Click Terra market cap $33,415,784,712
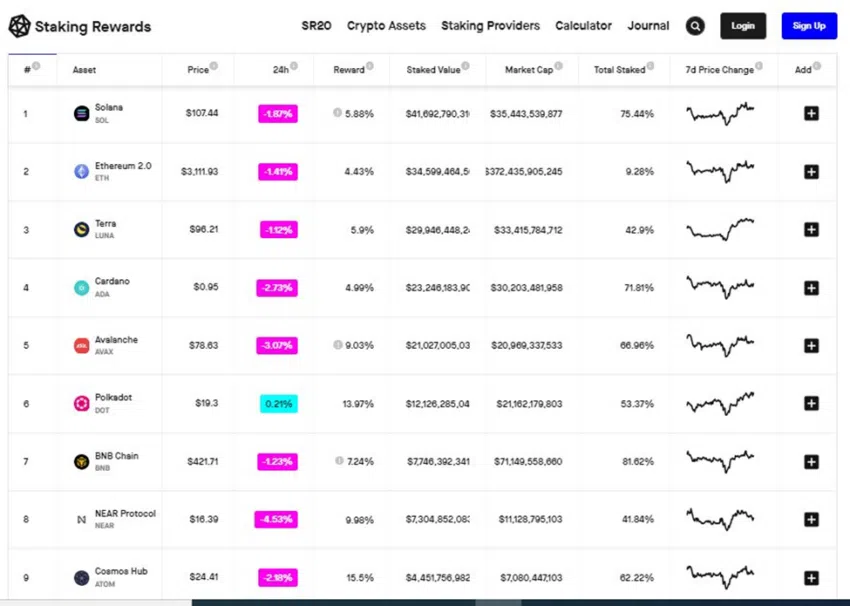Image resolution: width=850 pixels, height=606 pixels. click(x=528, y=230)
